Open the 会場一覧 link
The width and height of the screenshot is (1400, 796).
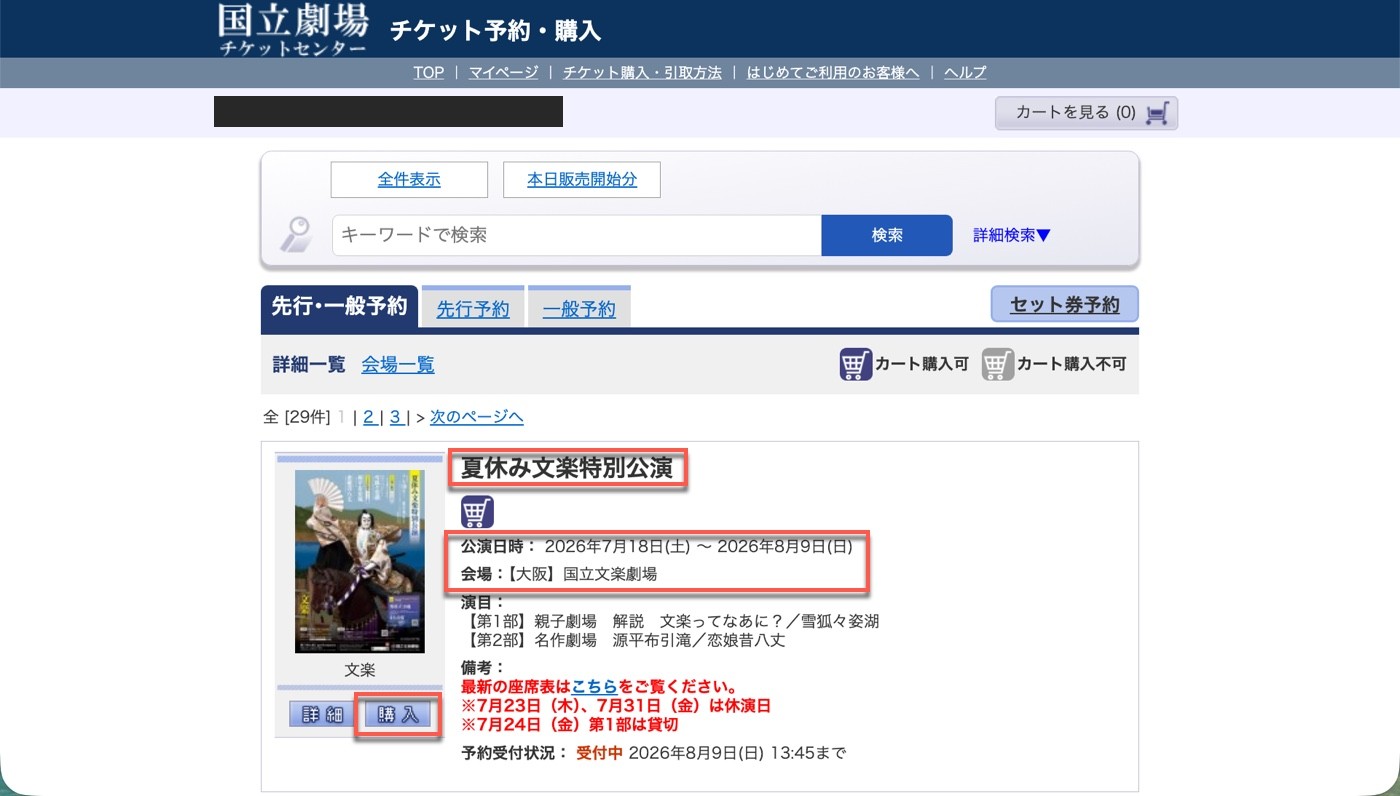click(398, 364)
